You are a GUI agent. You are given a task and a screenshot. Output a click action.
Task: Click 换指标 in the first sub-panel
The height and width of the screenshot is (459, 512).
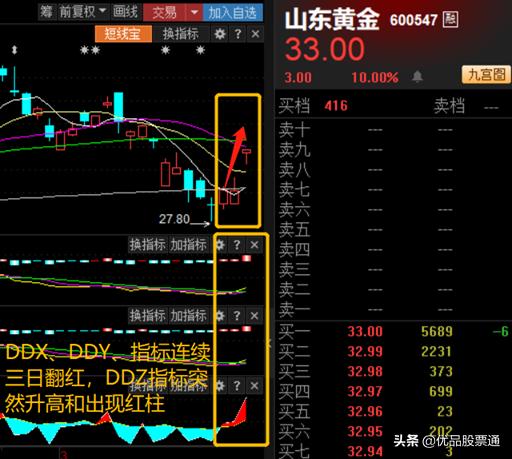point(147,245)
